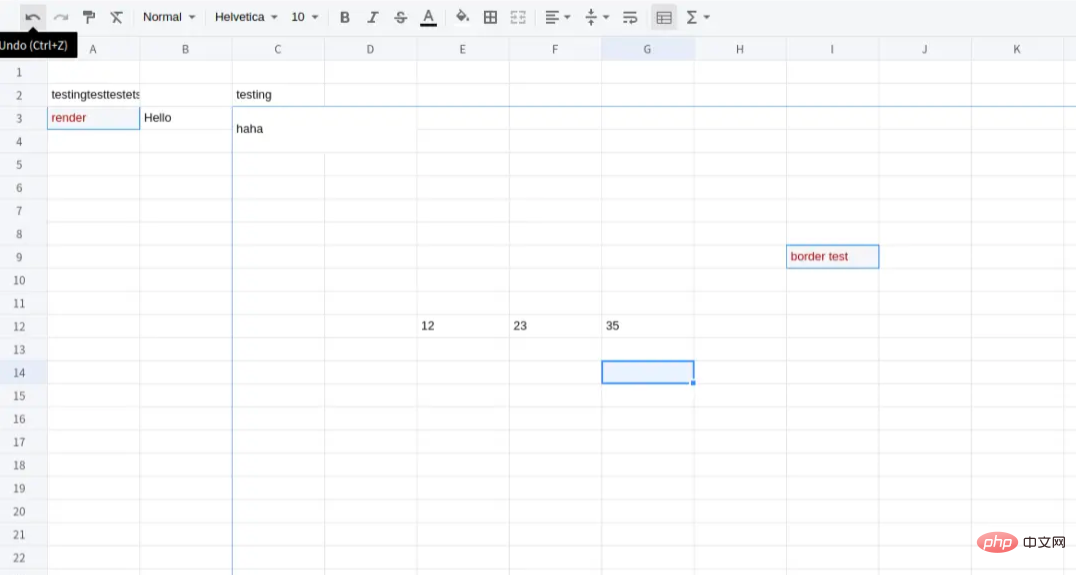Click the 'border test' cell
This screenshot has width=1076, height=575.
tap(832, 257)
